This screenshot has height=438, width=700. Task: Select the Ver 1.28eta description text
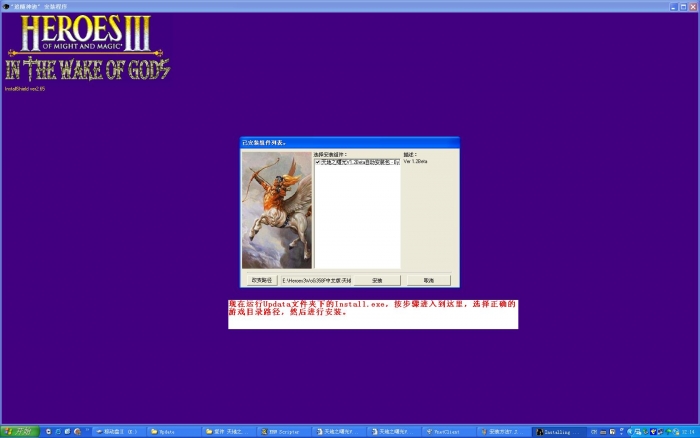point(415,161)
